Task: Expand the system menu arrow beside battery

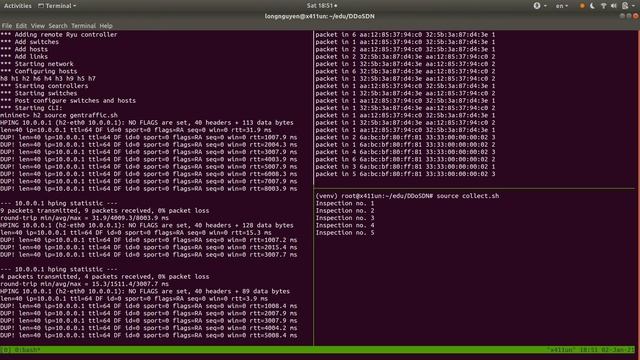Action: point(634,6)
